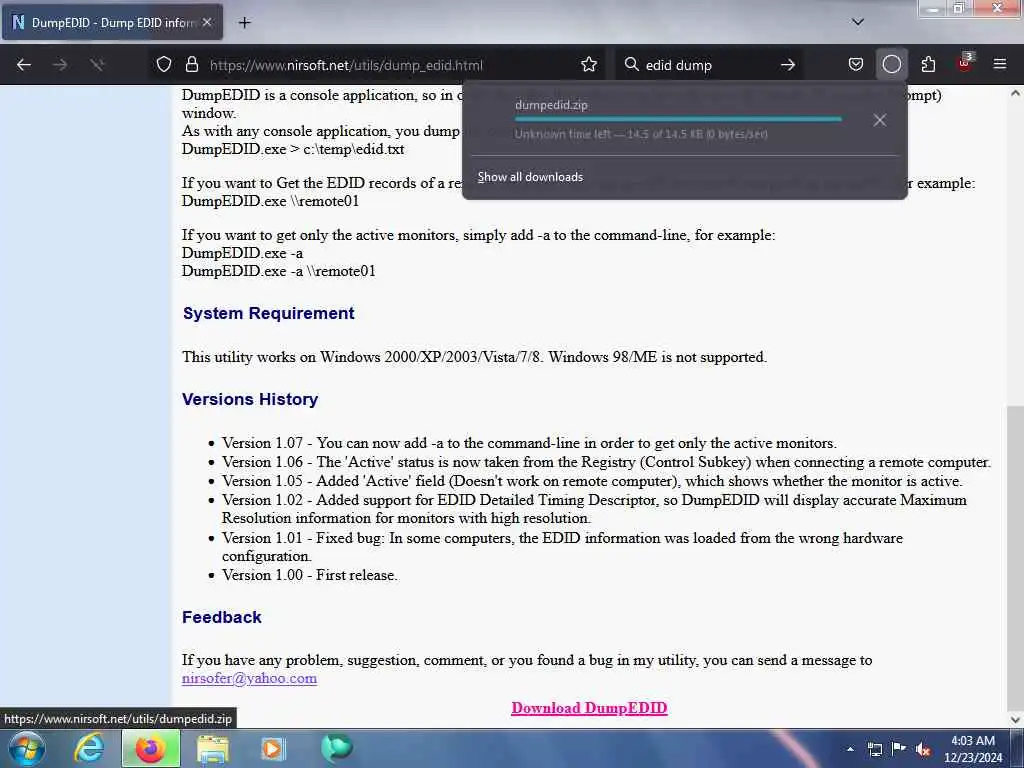The width and height of the screenshot is (1024, 768).
Task: Open Windows Explorer from taskbar
Action: pos(212,748)
